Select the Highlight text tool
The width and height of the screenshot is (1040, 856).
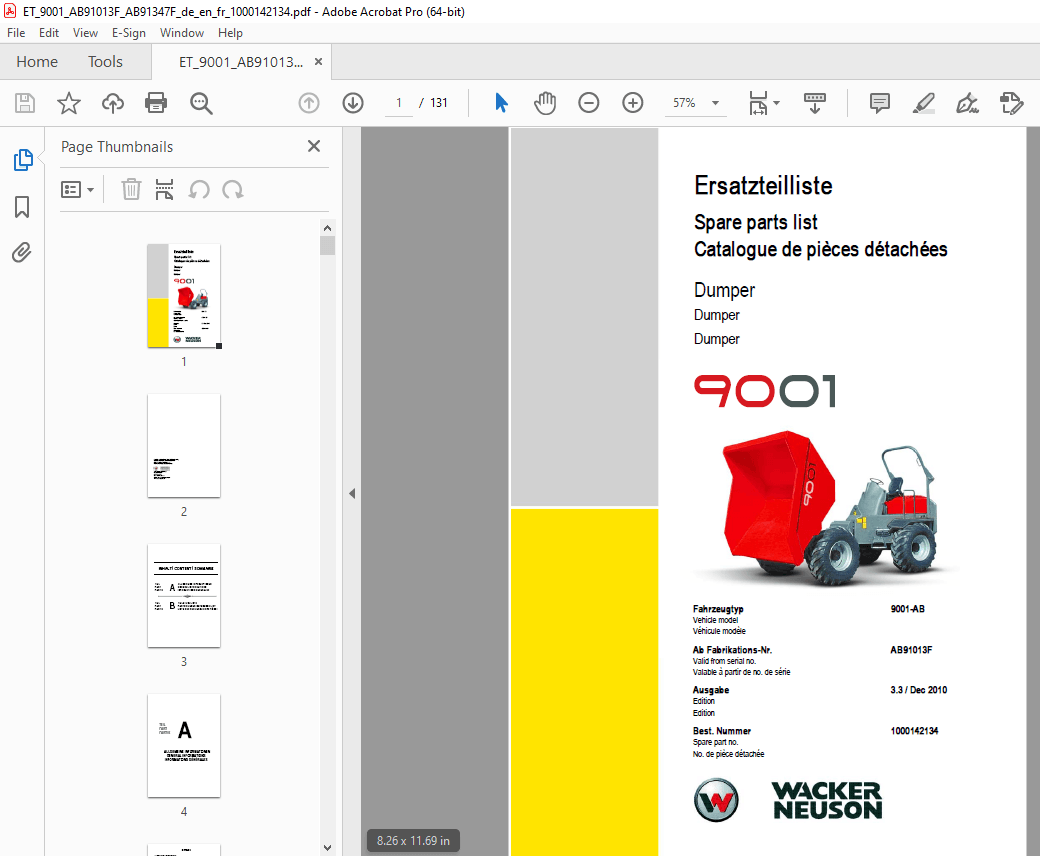coord(923,102)
